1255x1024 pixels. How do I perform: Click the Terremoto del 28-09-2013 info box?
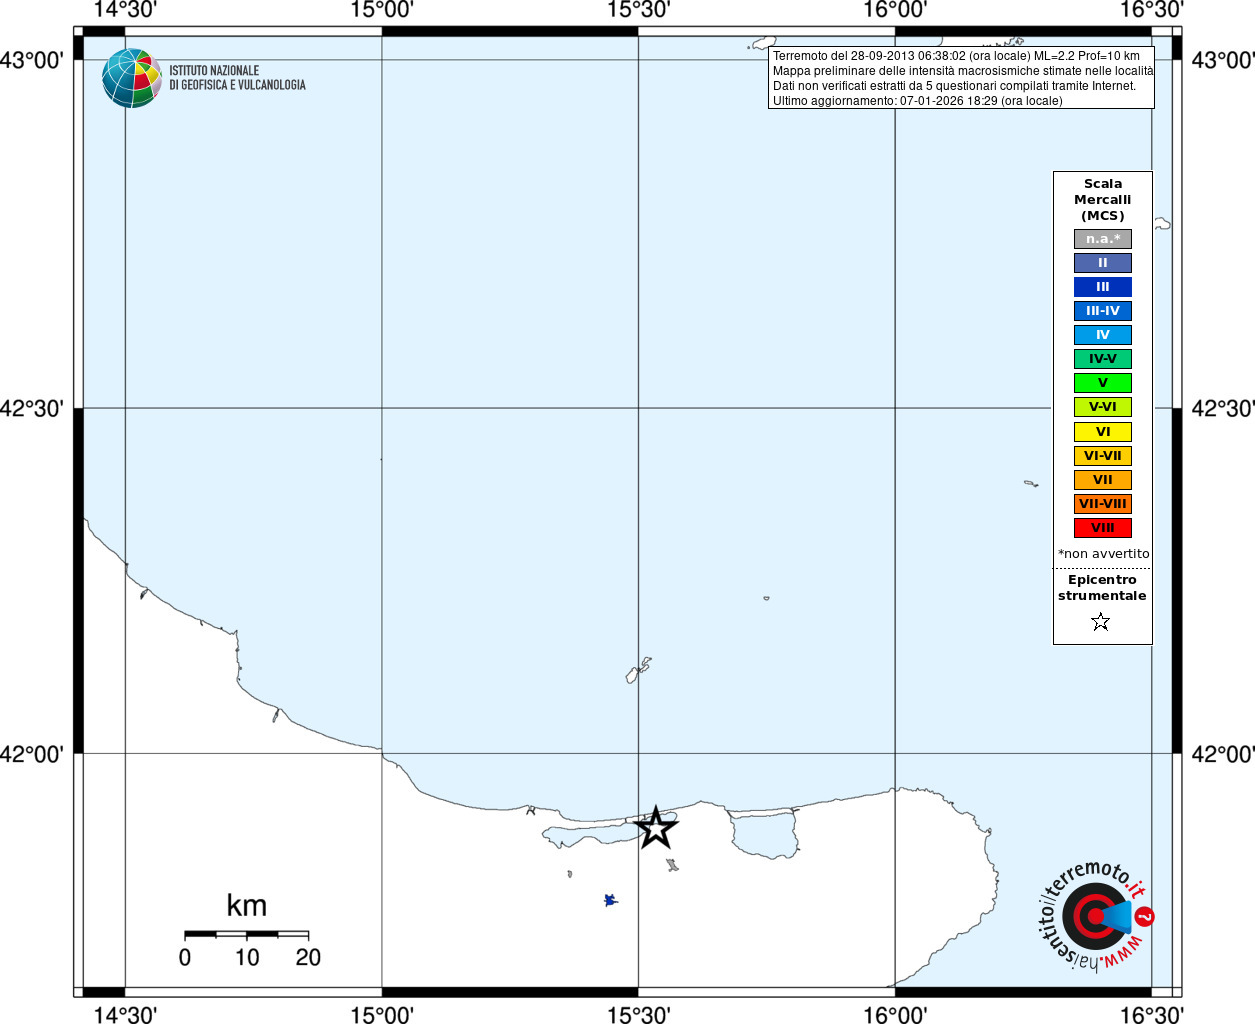961,78
